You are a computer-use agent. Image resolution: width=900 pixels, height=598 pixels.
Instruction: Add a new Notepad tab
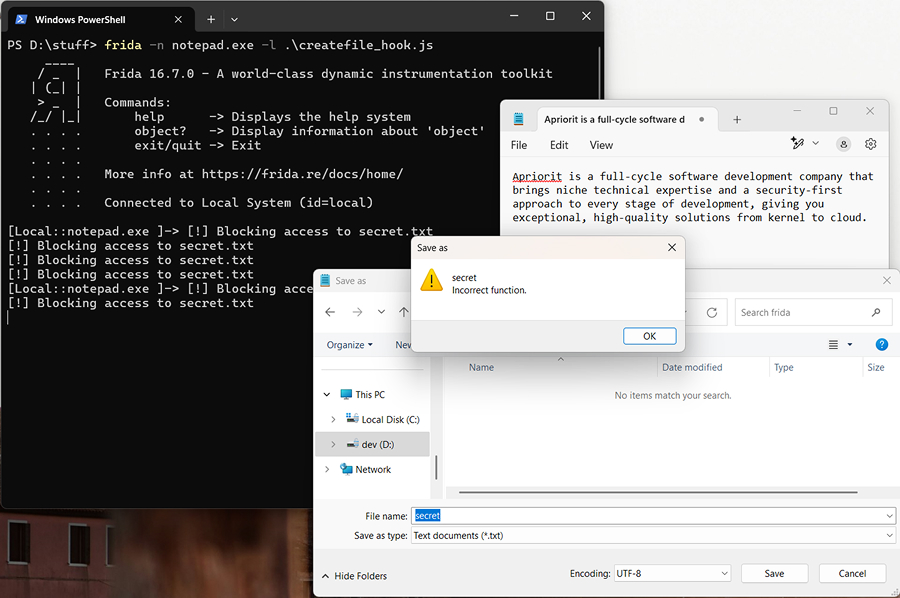click(x=737, y=119)
